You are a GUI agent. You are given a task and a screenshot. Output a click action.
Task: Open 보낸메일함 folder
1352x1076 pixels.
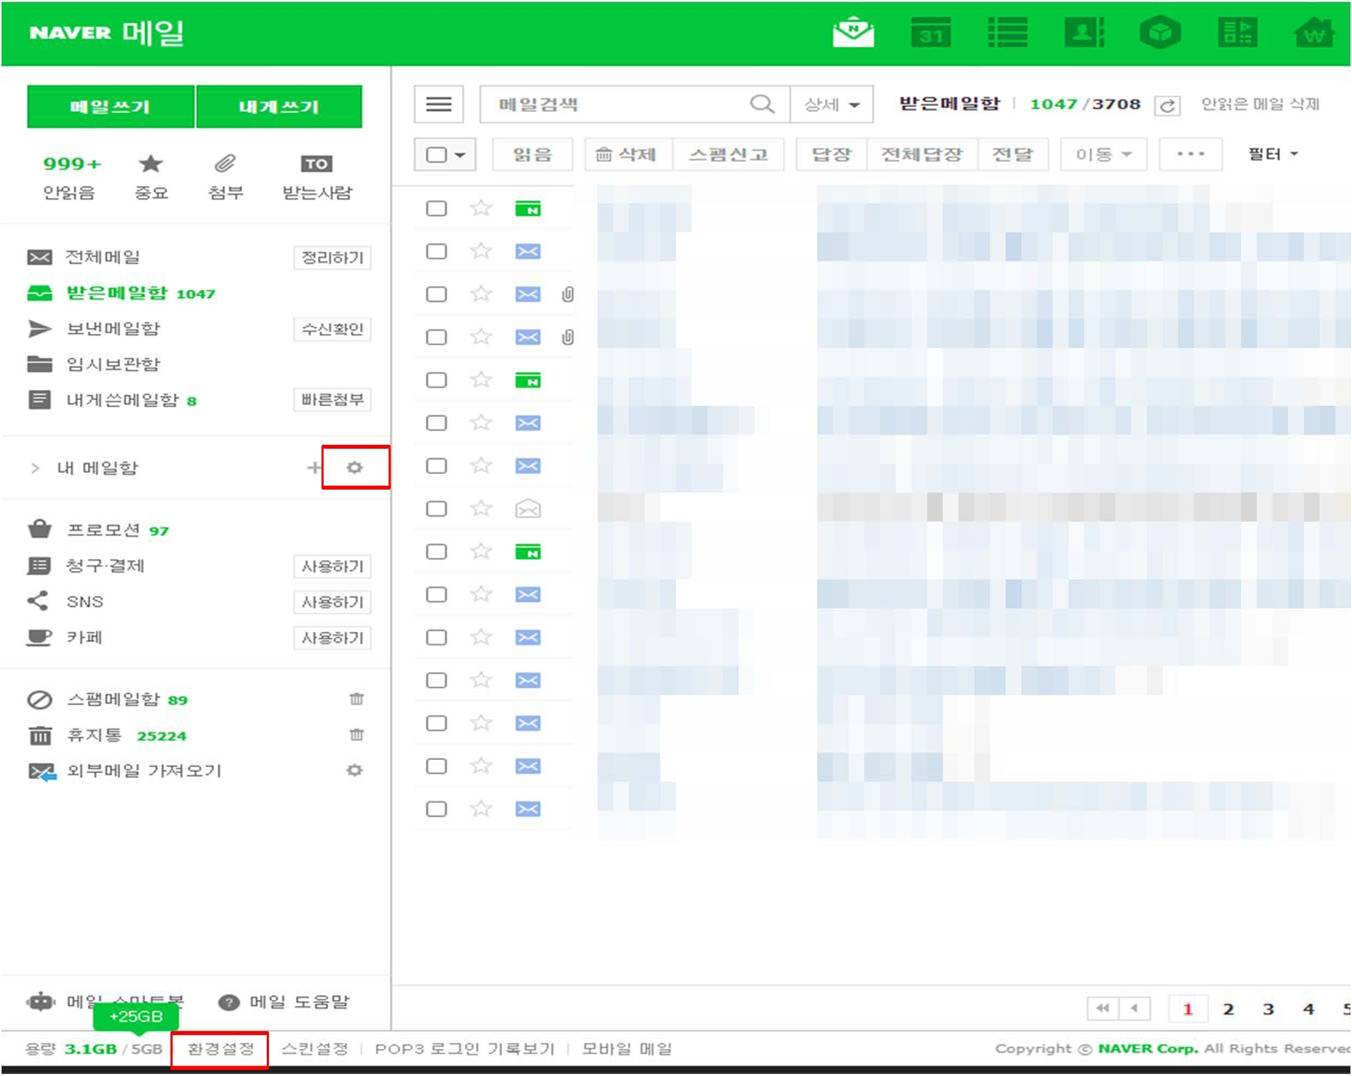[x=113, y=329]
